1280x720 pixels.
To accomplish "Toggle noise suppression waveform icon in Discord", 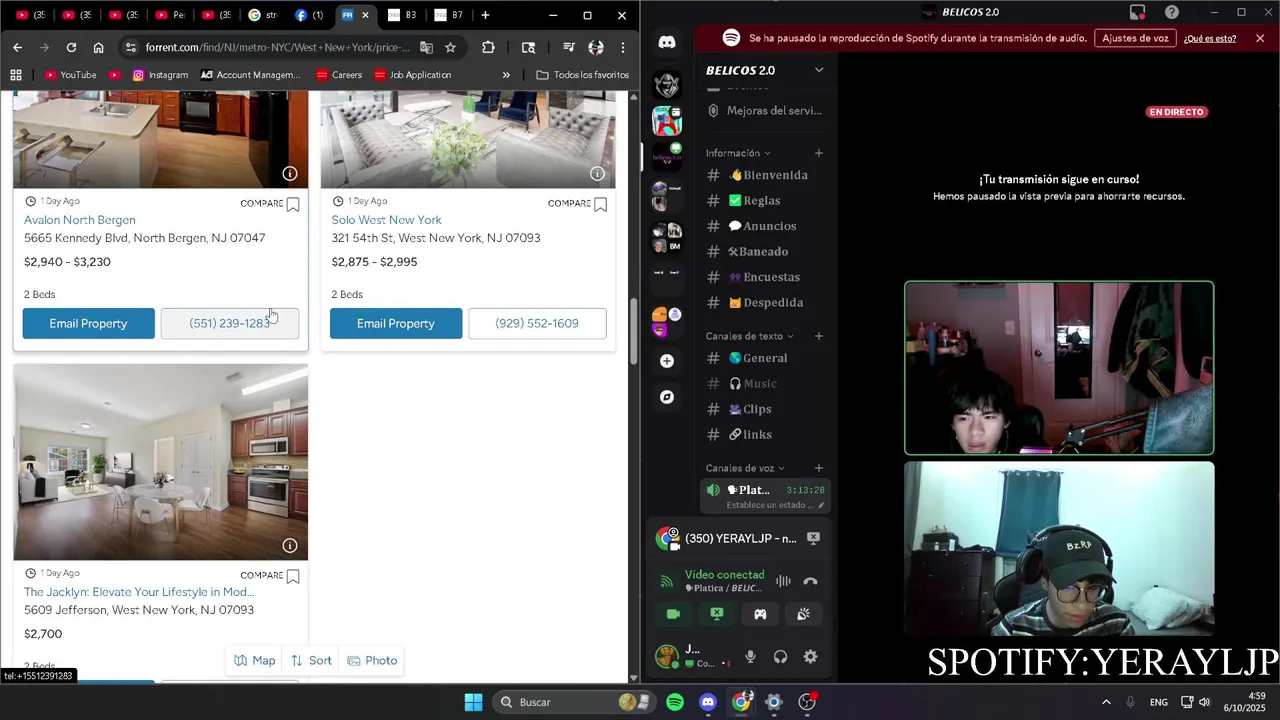I will (783, 581).
